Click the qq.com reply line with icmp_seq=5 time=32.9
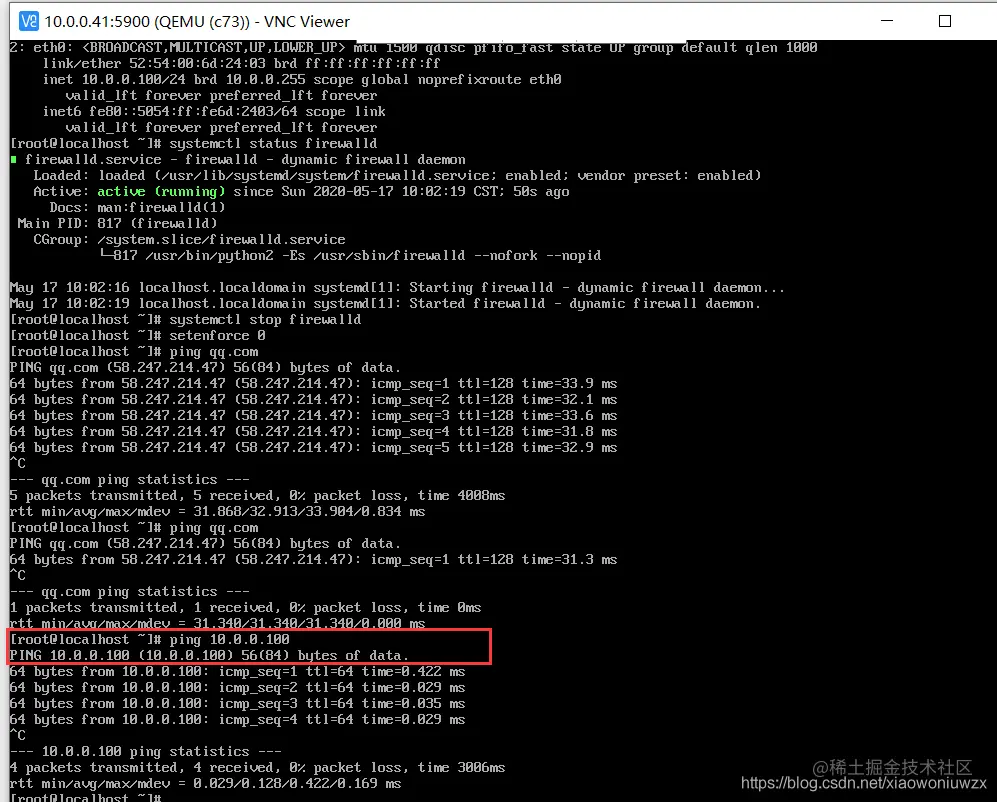The width and height of the screenshot is (997, 802). (313, 447)
